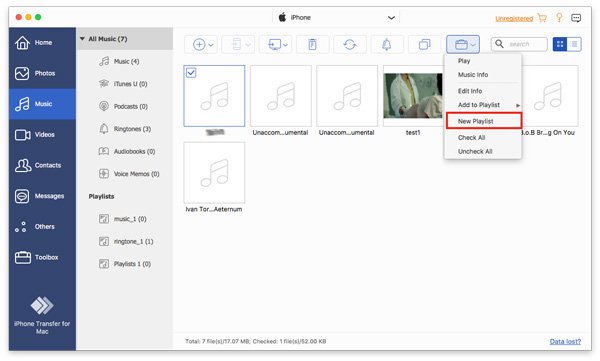Expand the Tools briefcase dropdown arrow

pyautogui.click(x=473, y=45)
